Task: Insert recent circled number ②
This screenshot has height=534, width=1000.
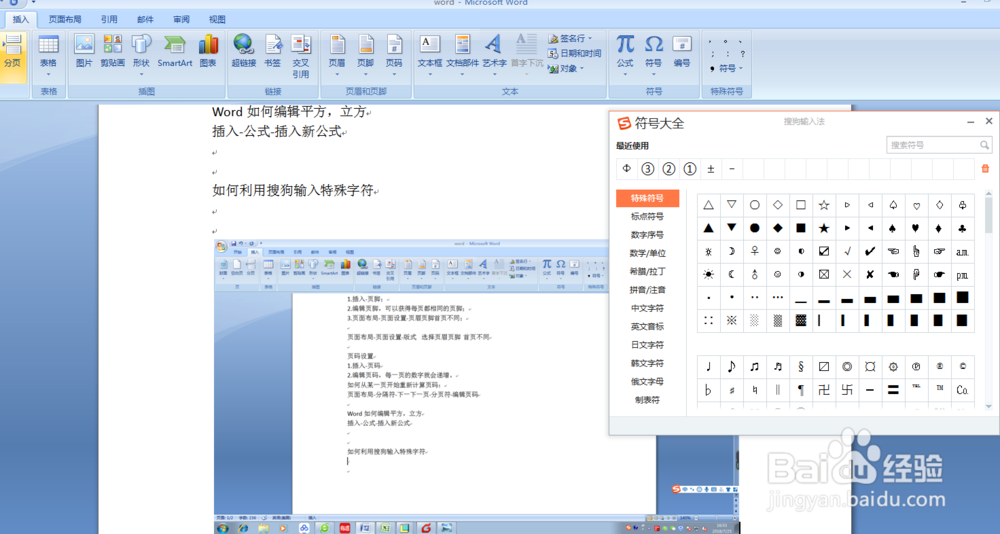Action: pos(668,168)
